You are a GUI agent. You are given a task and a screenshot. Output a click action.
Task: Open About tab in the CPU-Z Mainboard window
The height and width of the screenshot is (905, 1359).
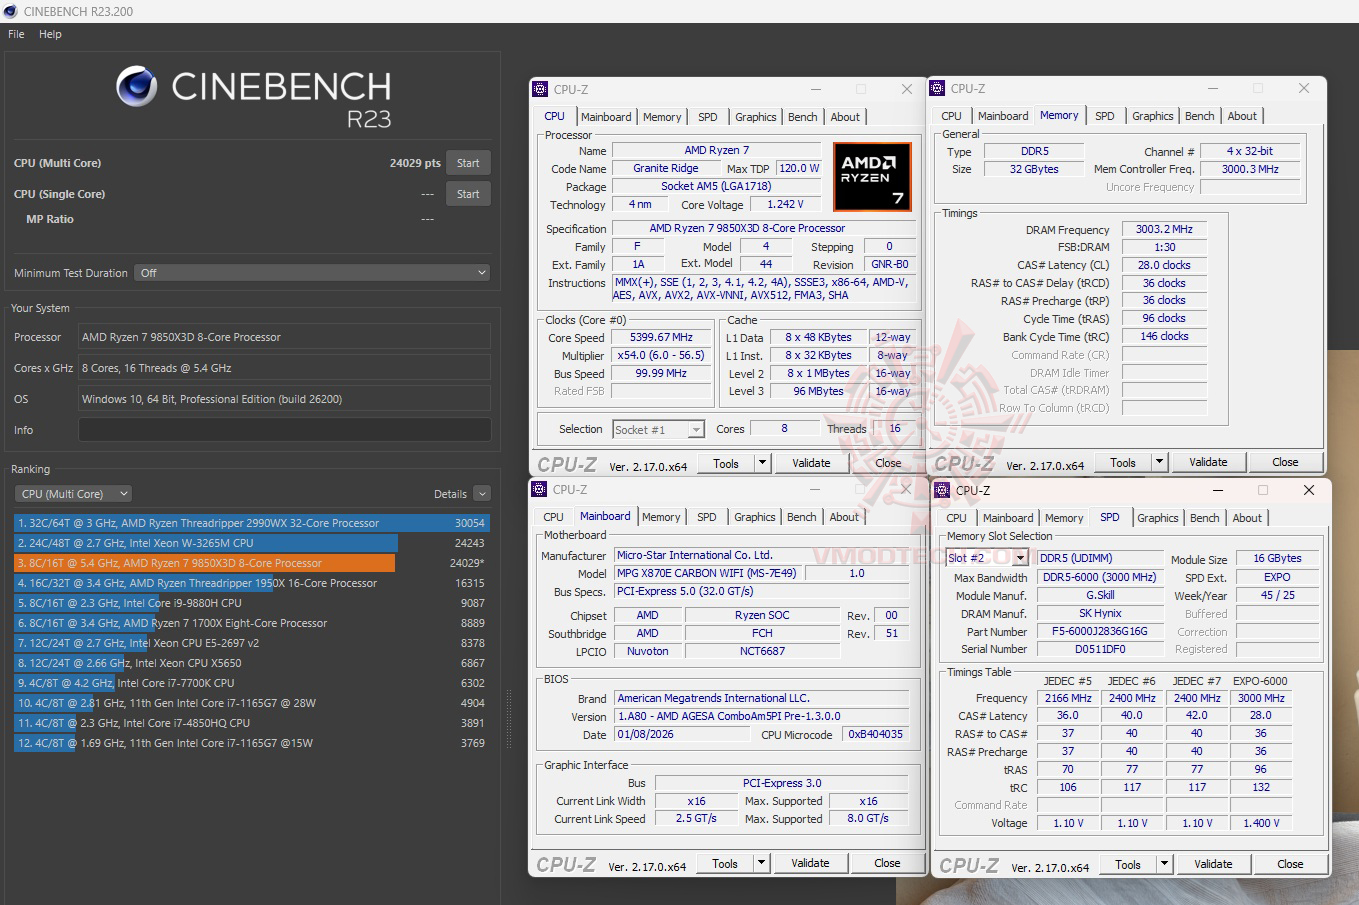click(x=844, y=517)
